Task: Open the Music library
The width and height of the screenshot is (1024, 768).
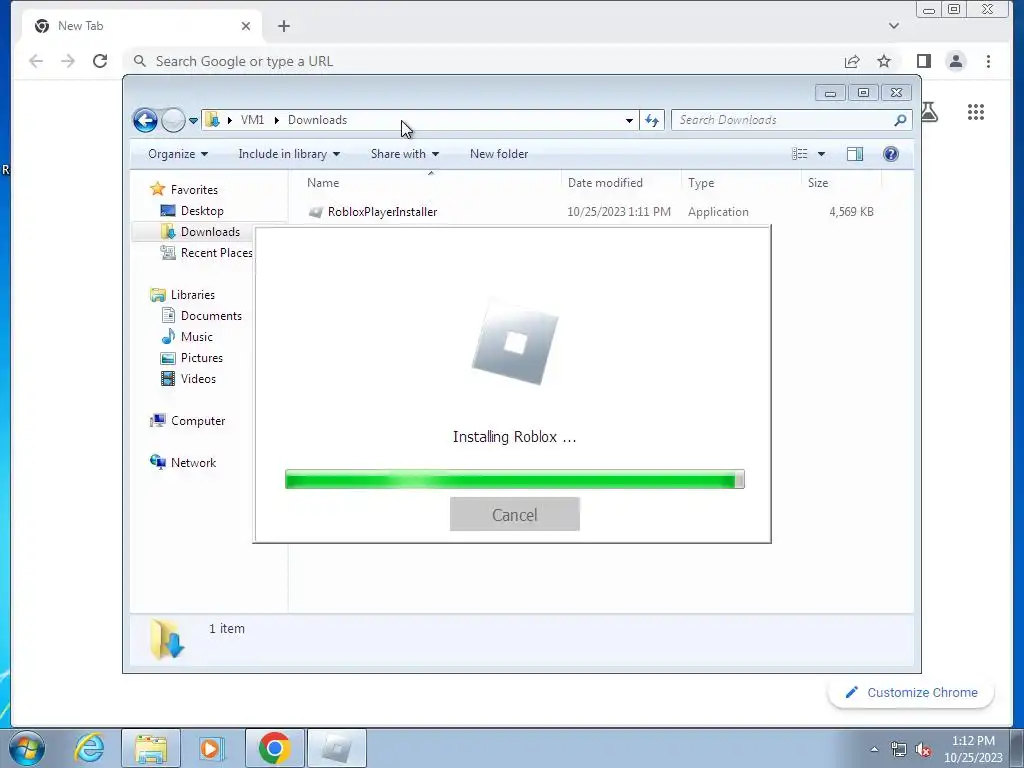Action: coord(197,336)
